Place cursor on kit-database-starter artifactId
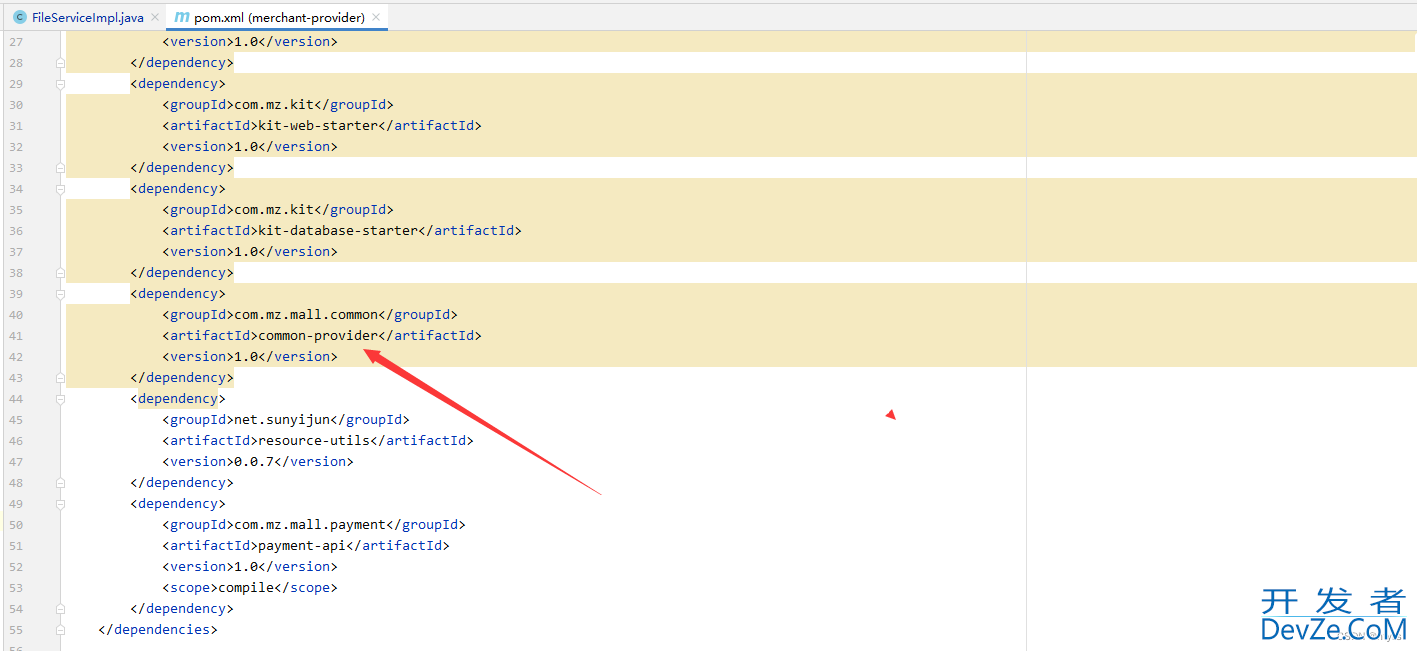Image resolution: width=1417 pixels, height=651 pixels. point(338,231)
